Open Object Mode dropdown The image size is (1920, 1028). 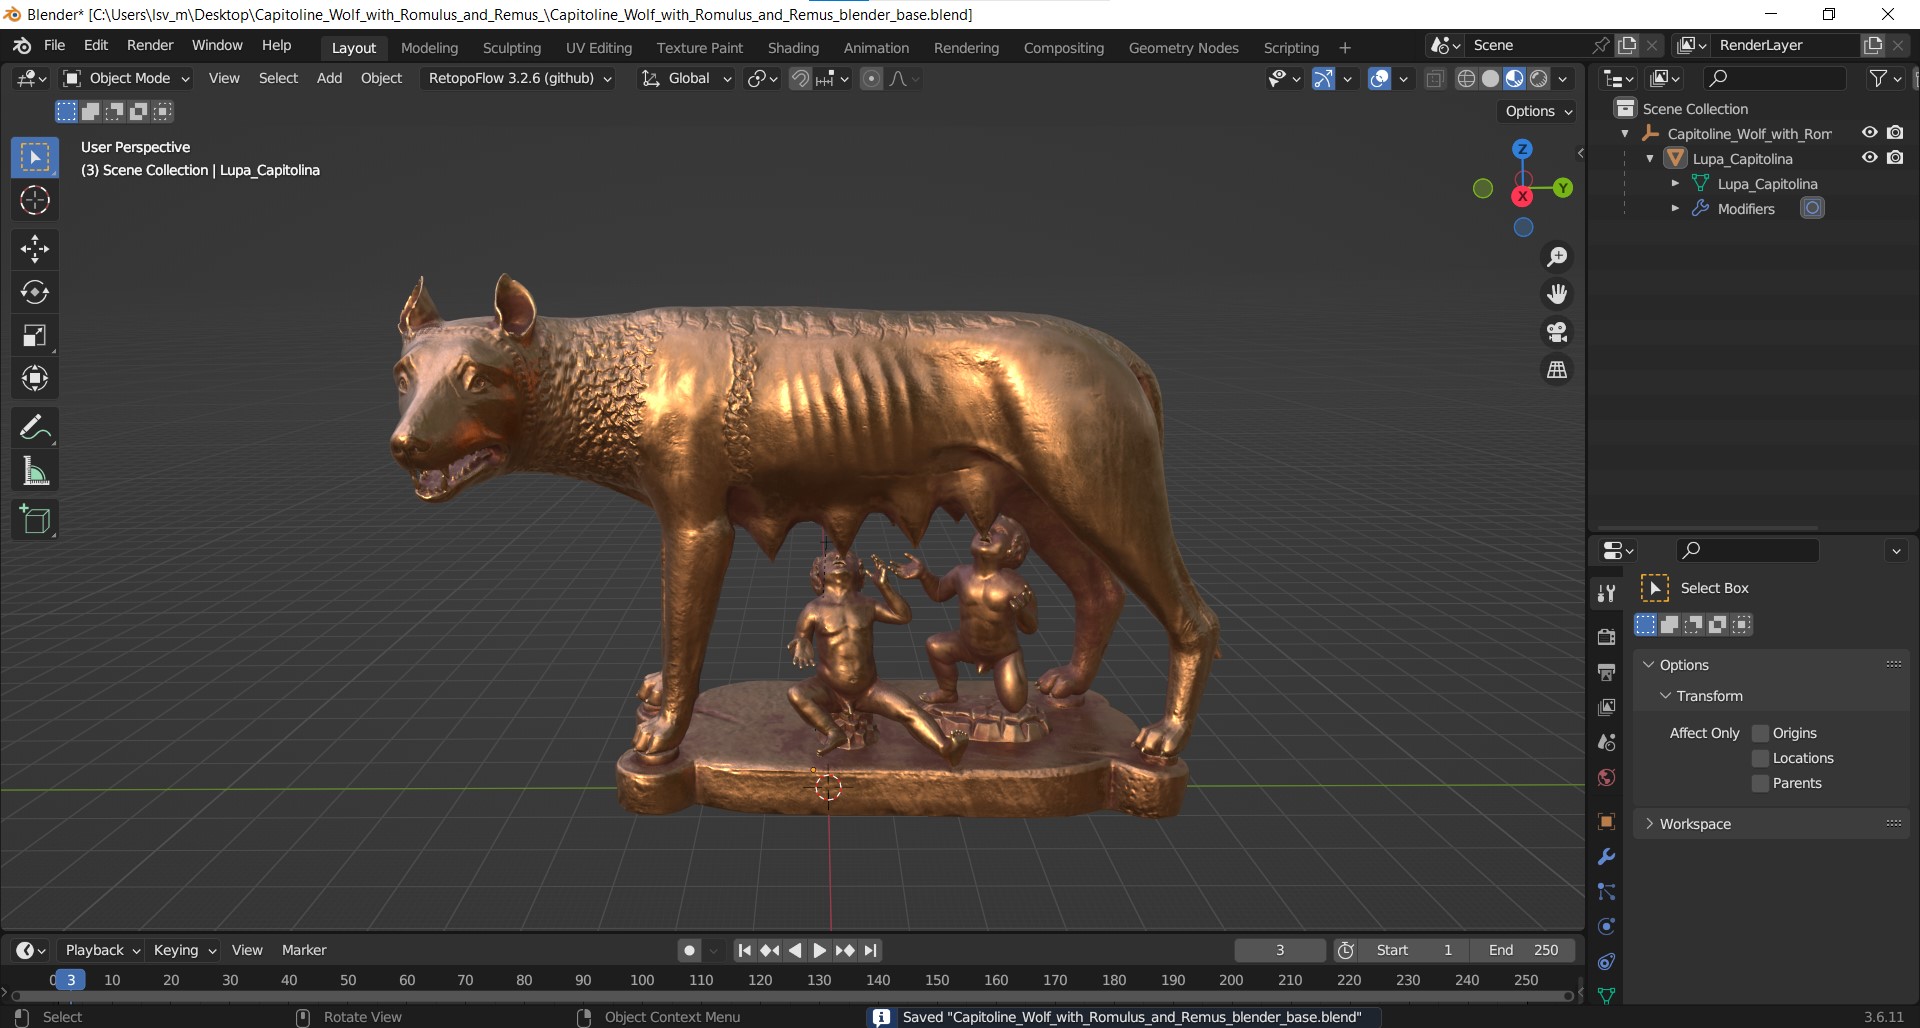(x=126, y=79)
